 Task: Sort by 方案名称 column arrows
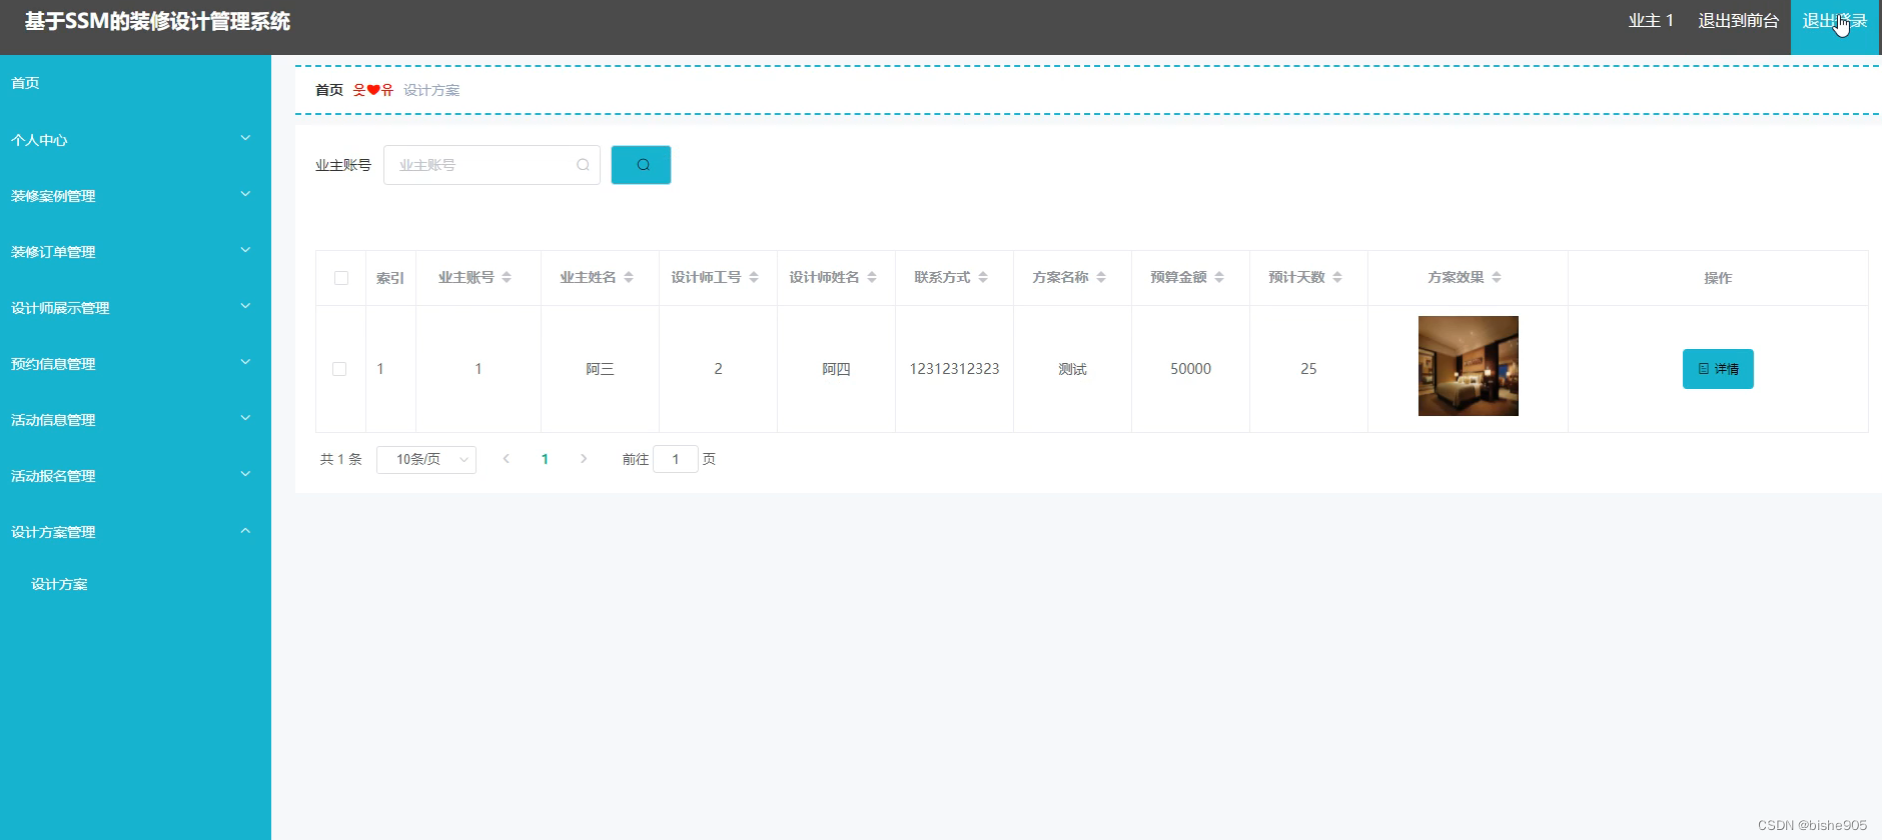1101,277
